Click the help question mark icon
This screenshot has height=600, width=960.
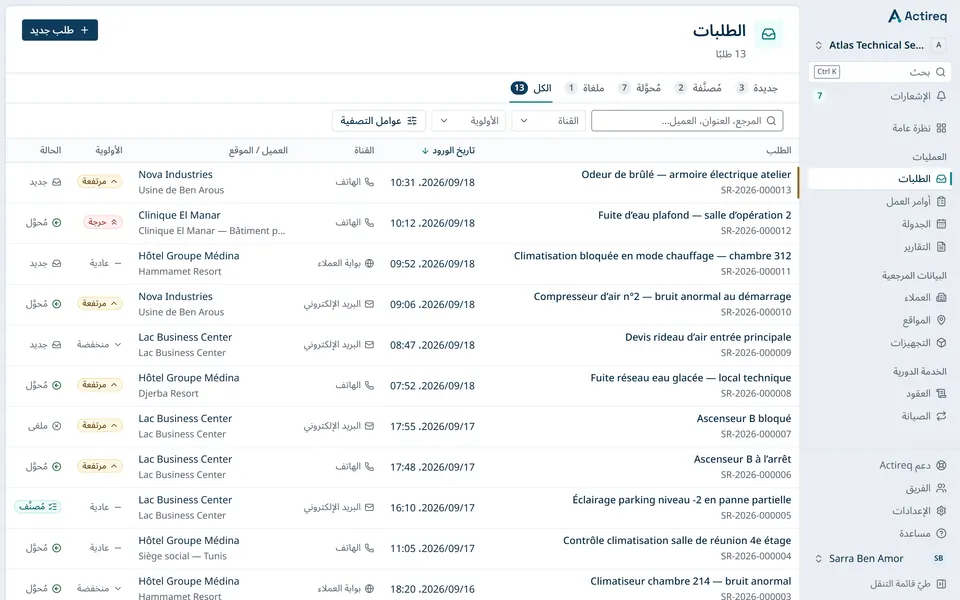coord(941,533)
